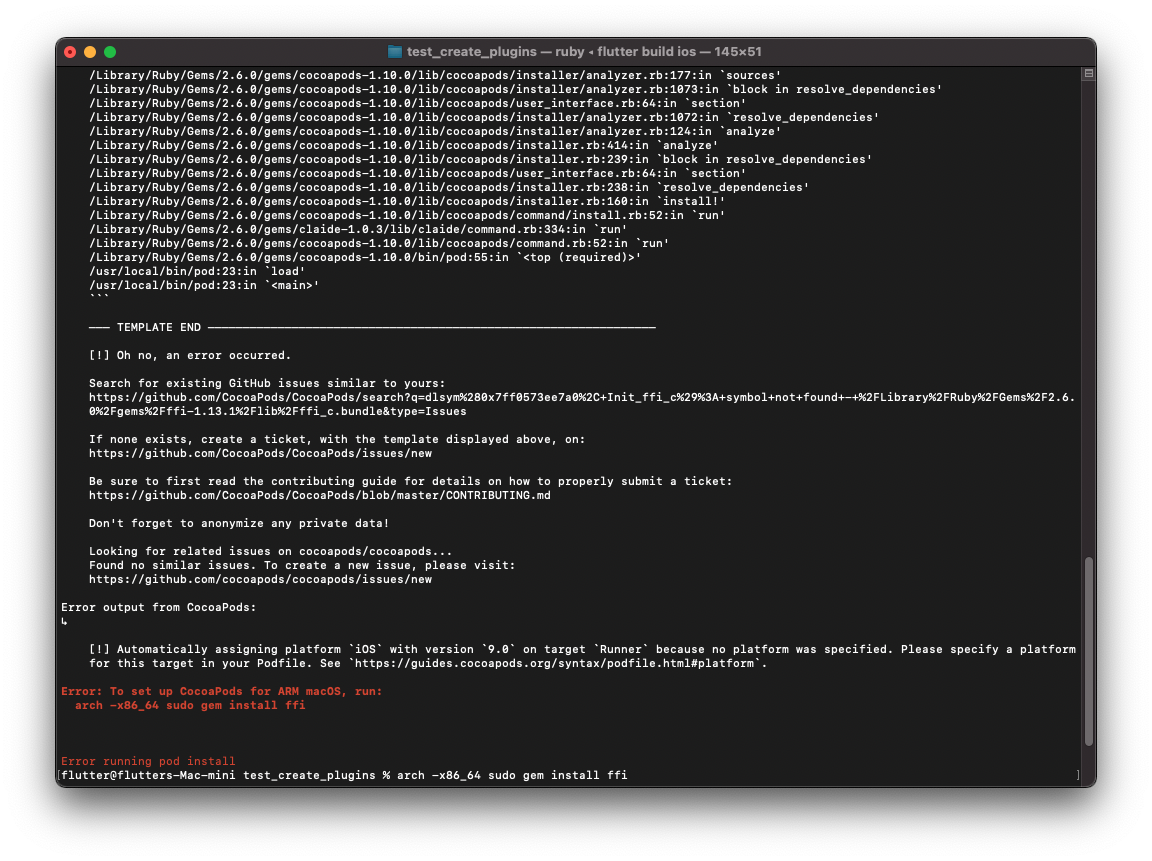Click 'Be sure to first read the contributing guide' line
Viewport: 1152px width, 861px height.
pyautogui.click(x=411, y=481)
